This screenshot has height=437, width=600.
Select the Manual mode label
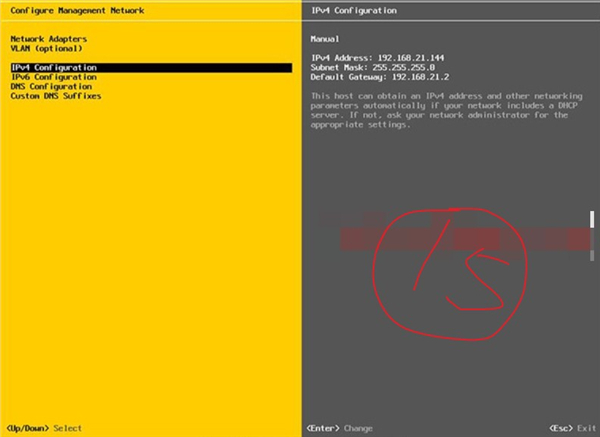[x=325, y=39]
